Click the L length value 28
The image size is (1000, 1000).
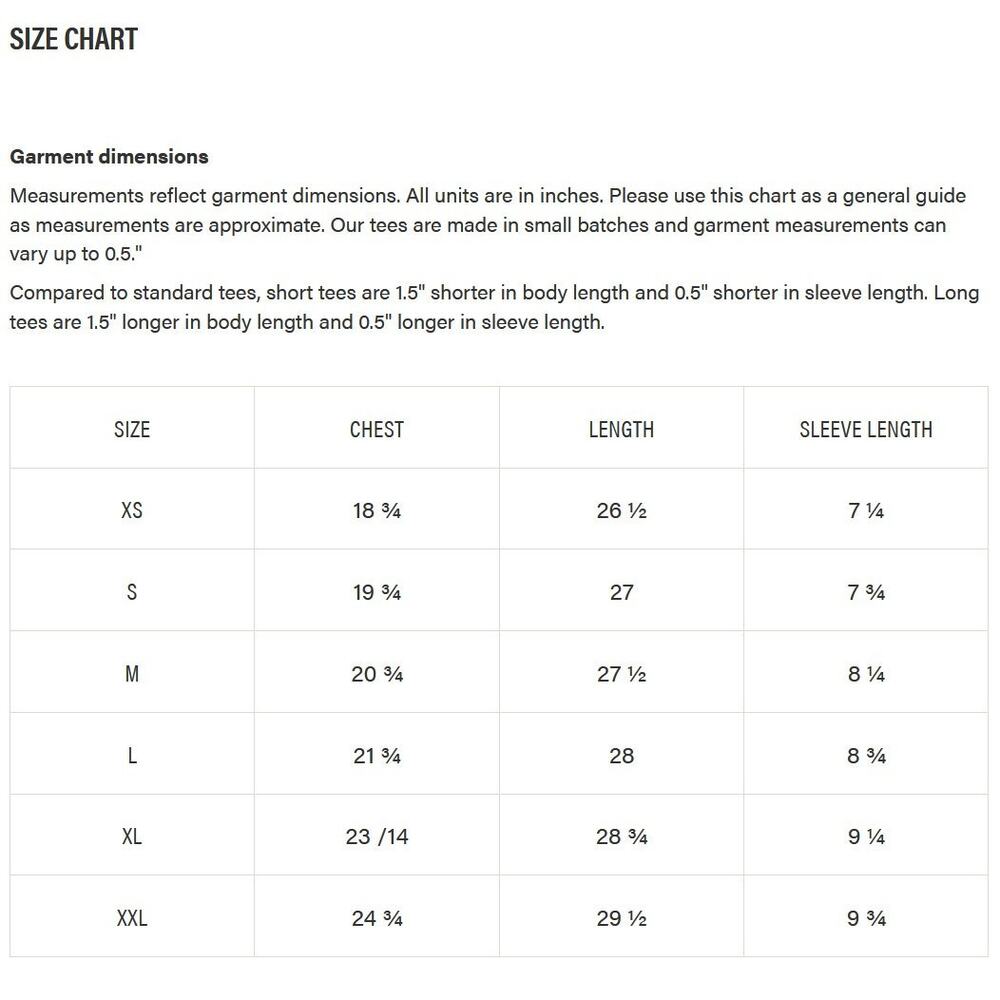(x=621, y=756)
